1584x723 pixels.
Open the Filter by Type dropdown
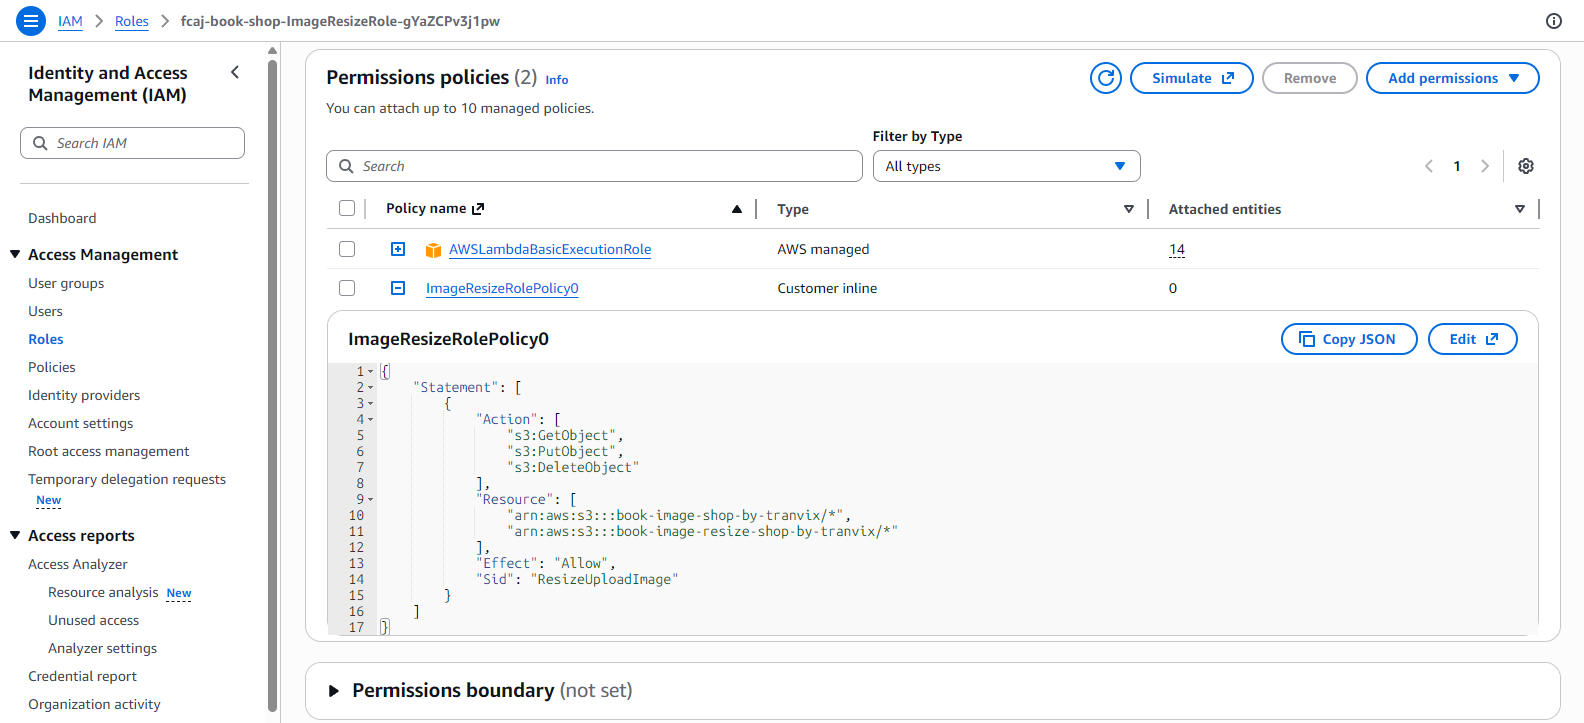[1007, 166]
